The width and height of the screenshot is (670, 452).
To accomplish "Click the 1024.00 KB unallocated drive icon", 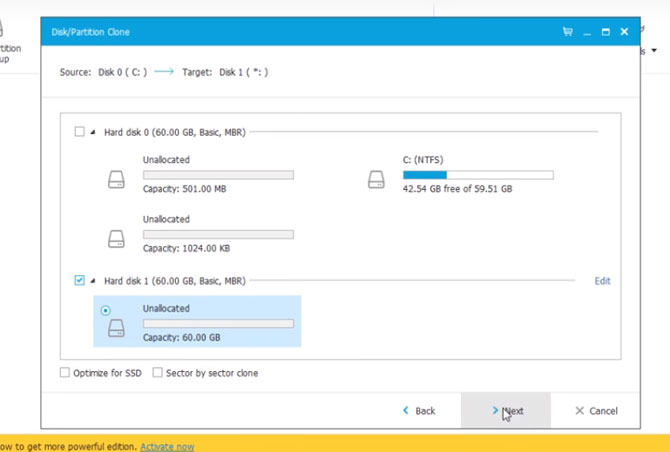I will [116, 239].
